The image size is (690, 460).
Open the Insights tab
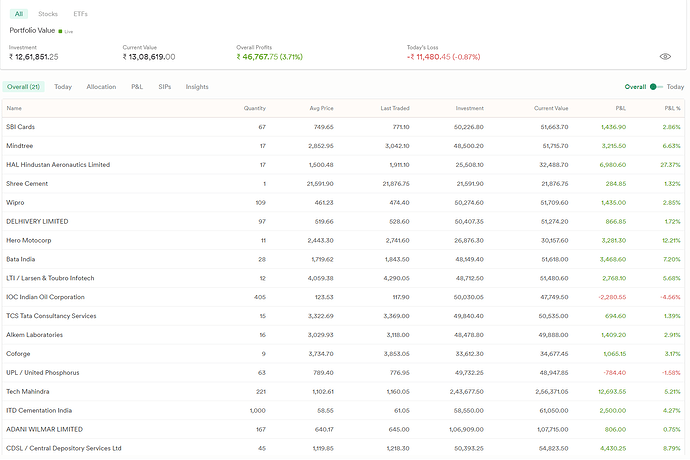[x=197, y=87]
